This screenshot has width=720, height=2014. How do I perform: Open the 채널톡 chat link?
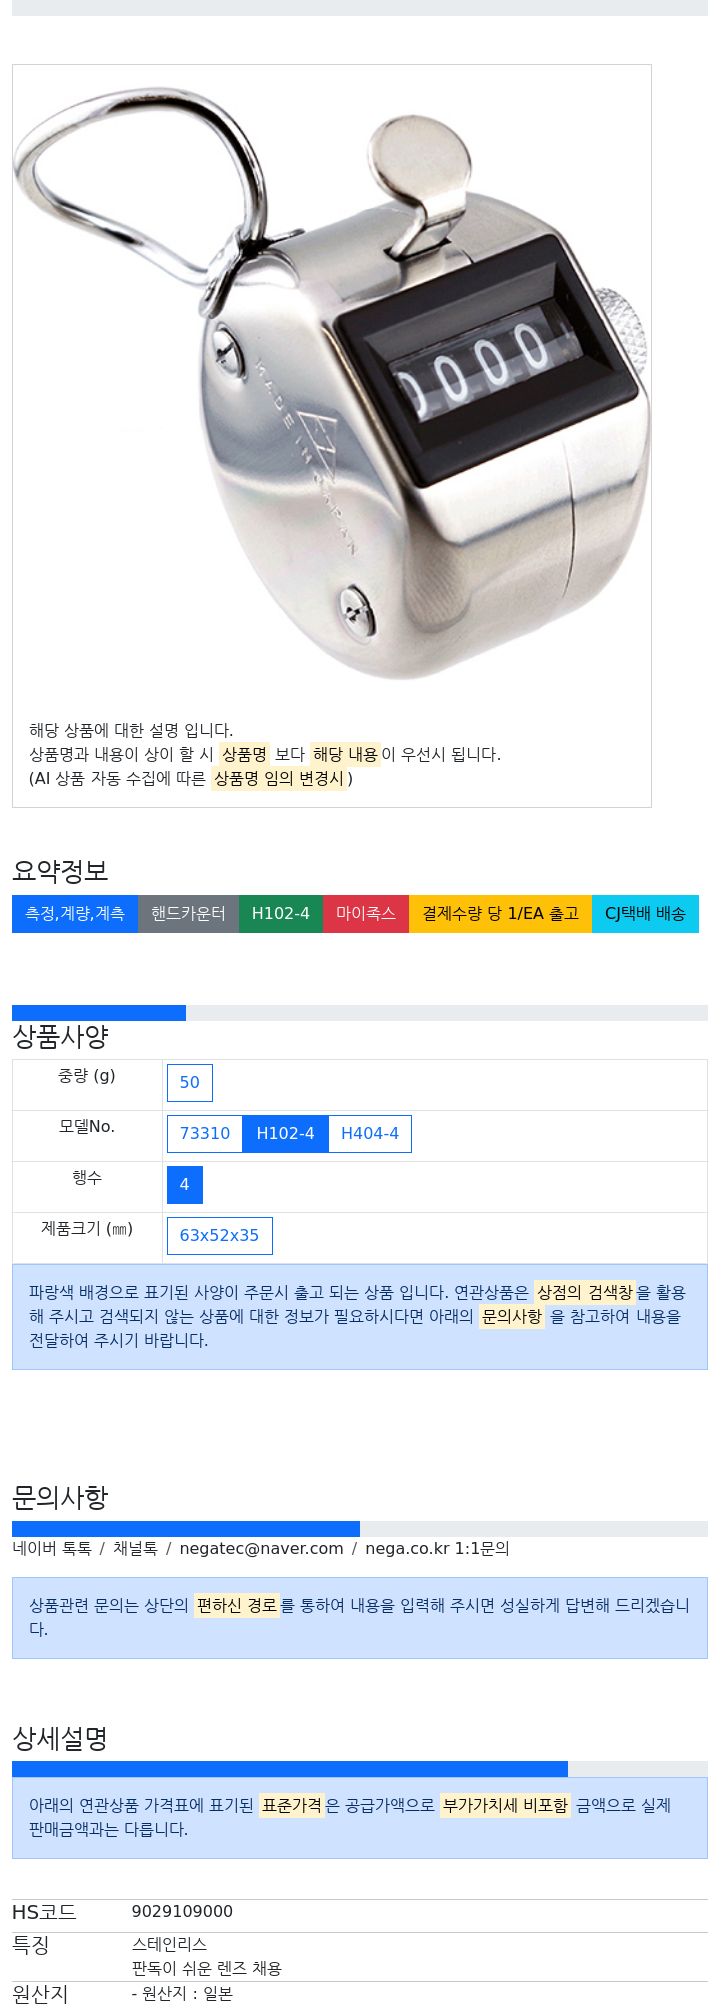click(x=135, y=1548)
